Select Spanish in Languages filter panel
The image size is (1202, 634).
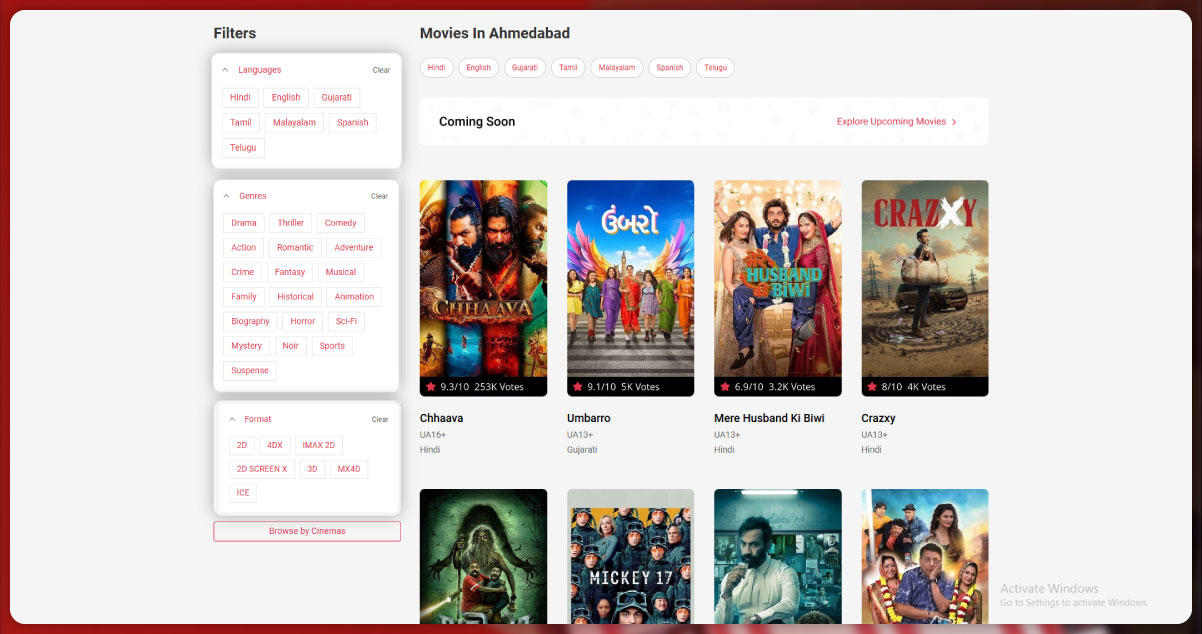click(x=353, y=123)
